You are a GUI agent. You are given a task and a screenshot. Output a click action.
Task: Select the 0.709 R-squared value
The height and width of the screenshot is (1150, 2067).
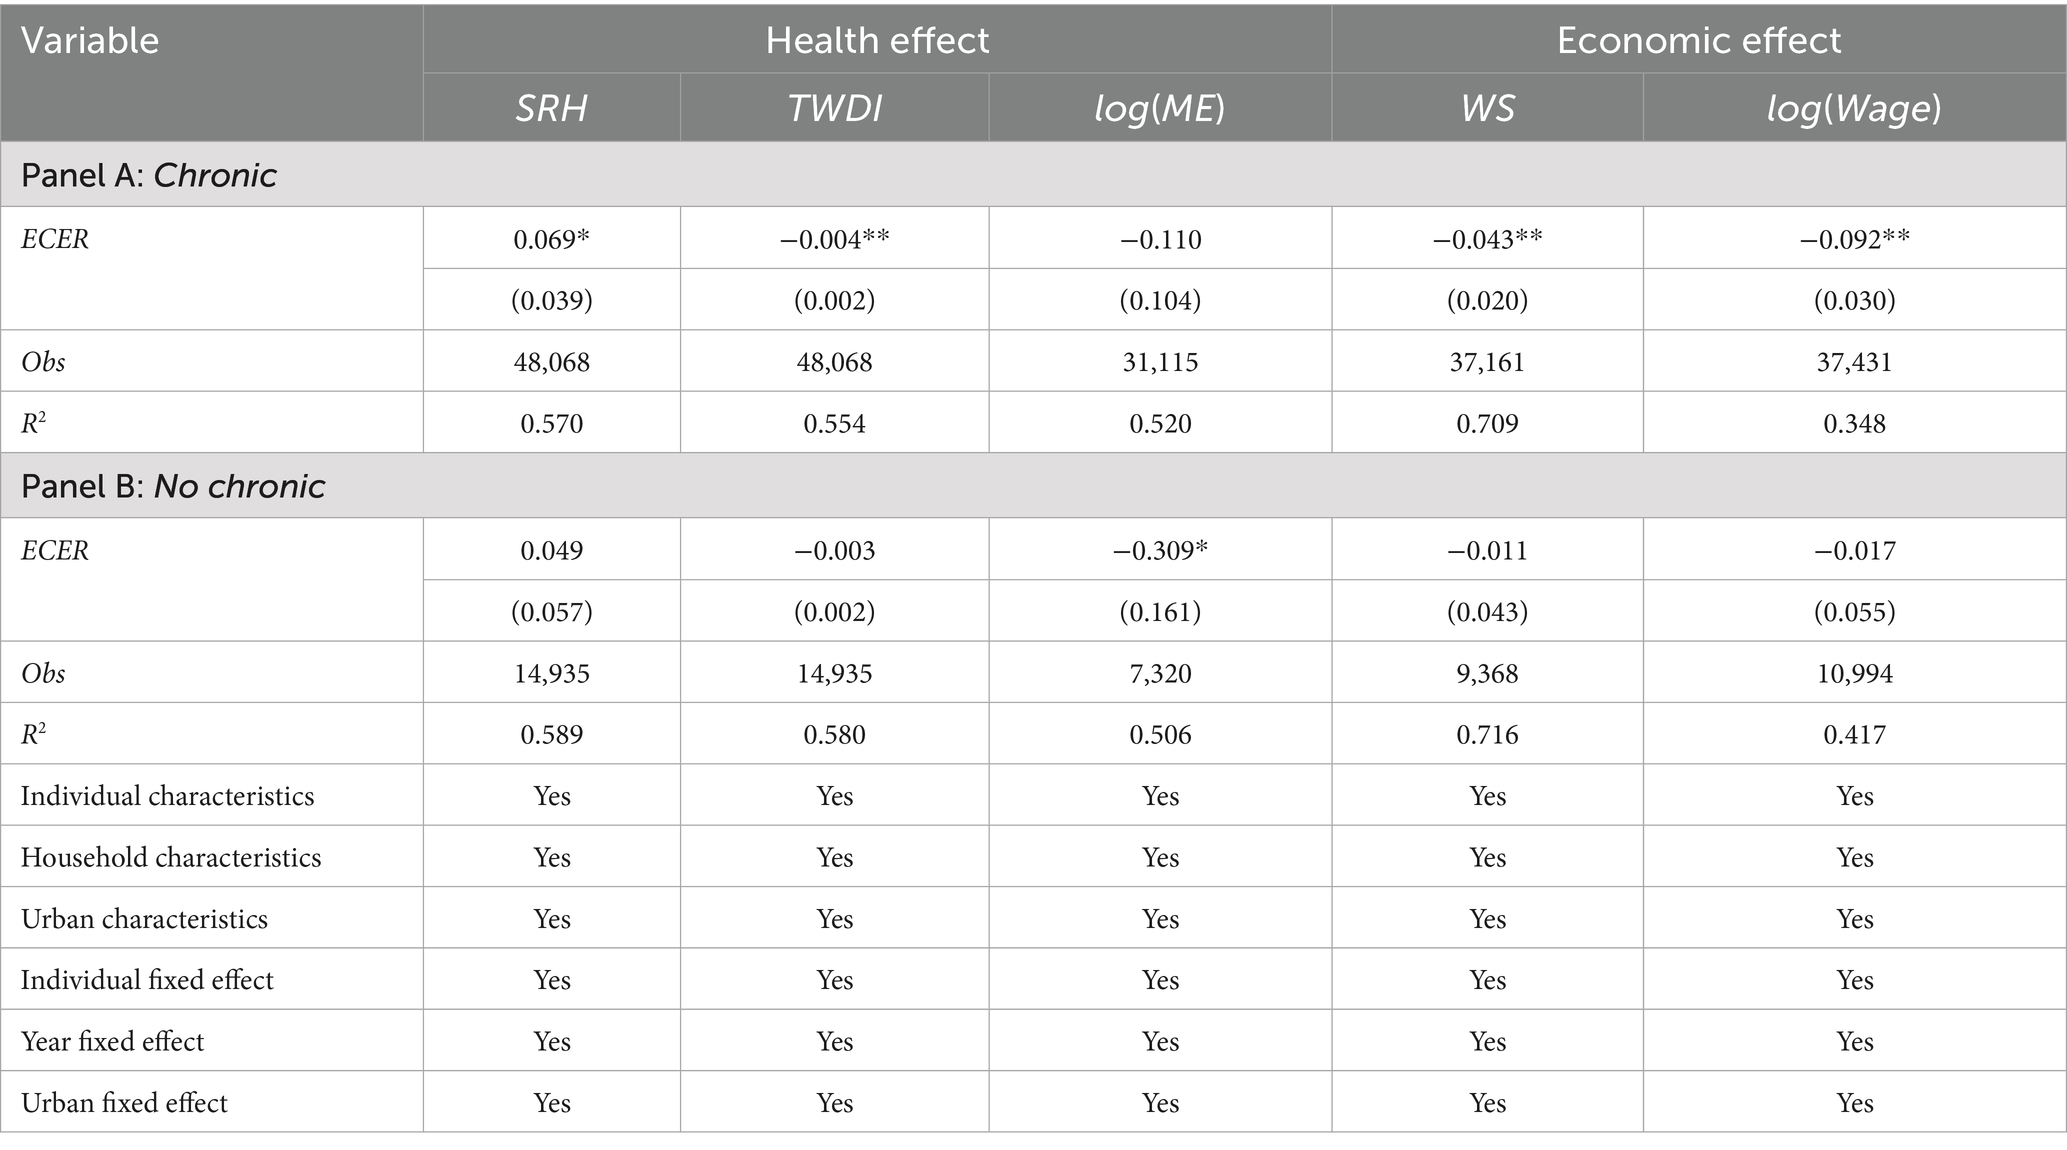point(1487,423)
